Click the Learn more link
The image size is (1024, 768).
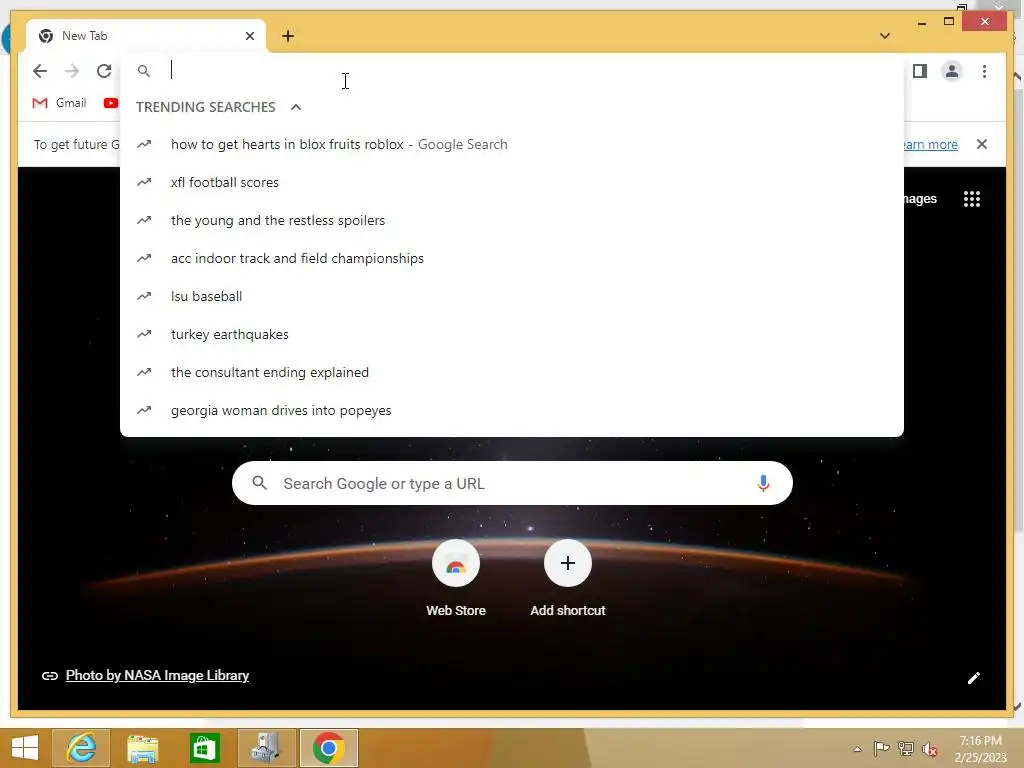click(930, 144)
